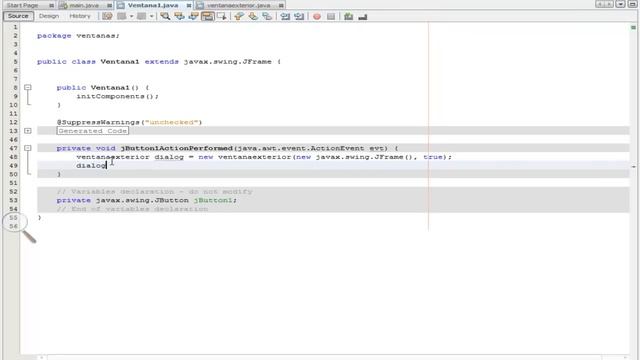
Task: Click the current-line mark in the right error stripe
Action: pos(633,167)
